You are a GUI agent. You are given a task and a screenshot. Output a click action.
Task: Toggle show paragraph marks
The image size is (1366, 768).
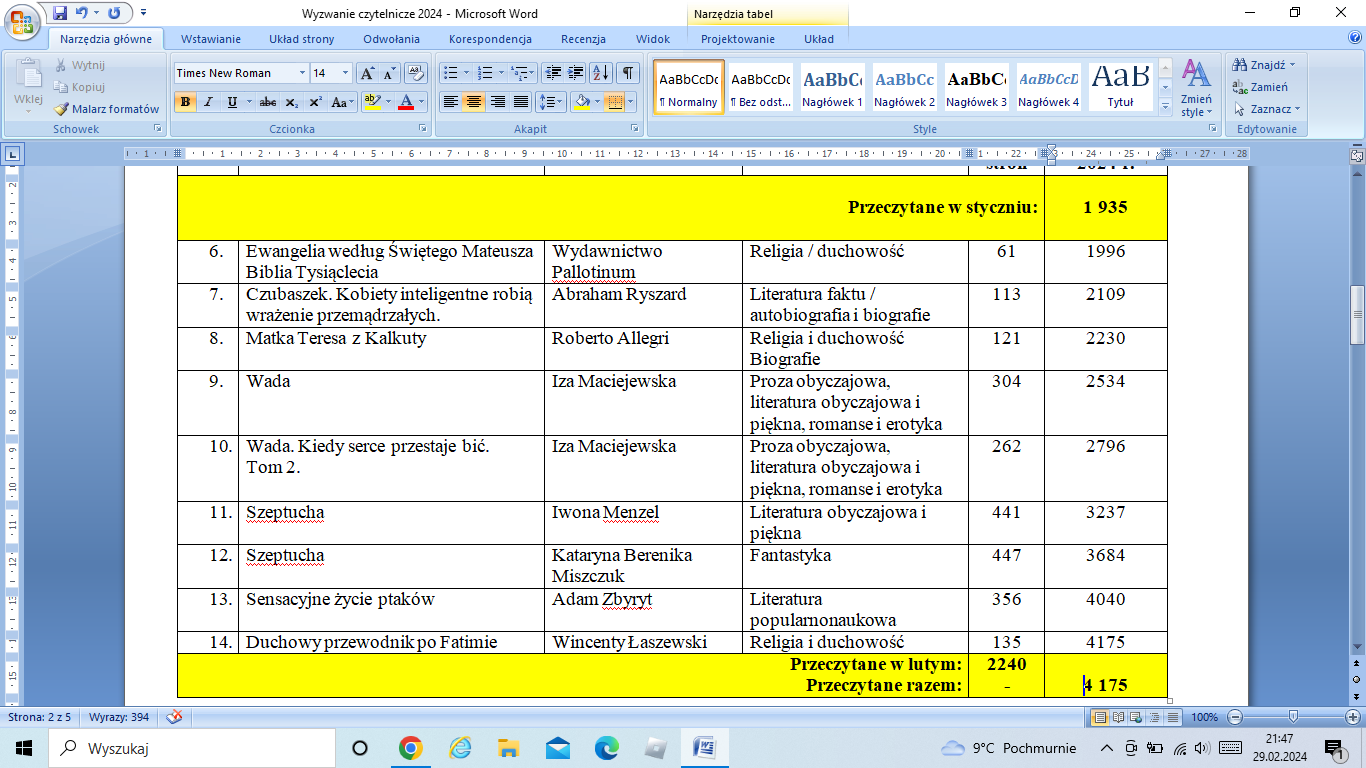(x=628, y=73)
